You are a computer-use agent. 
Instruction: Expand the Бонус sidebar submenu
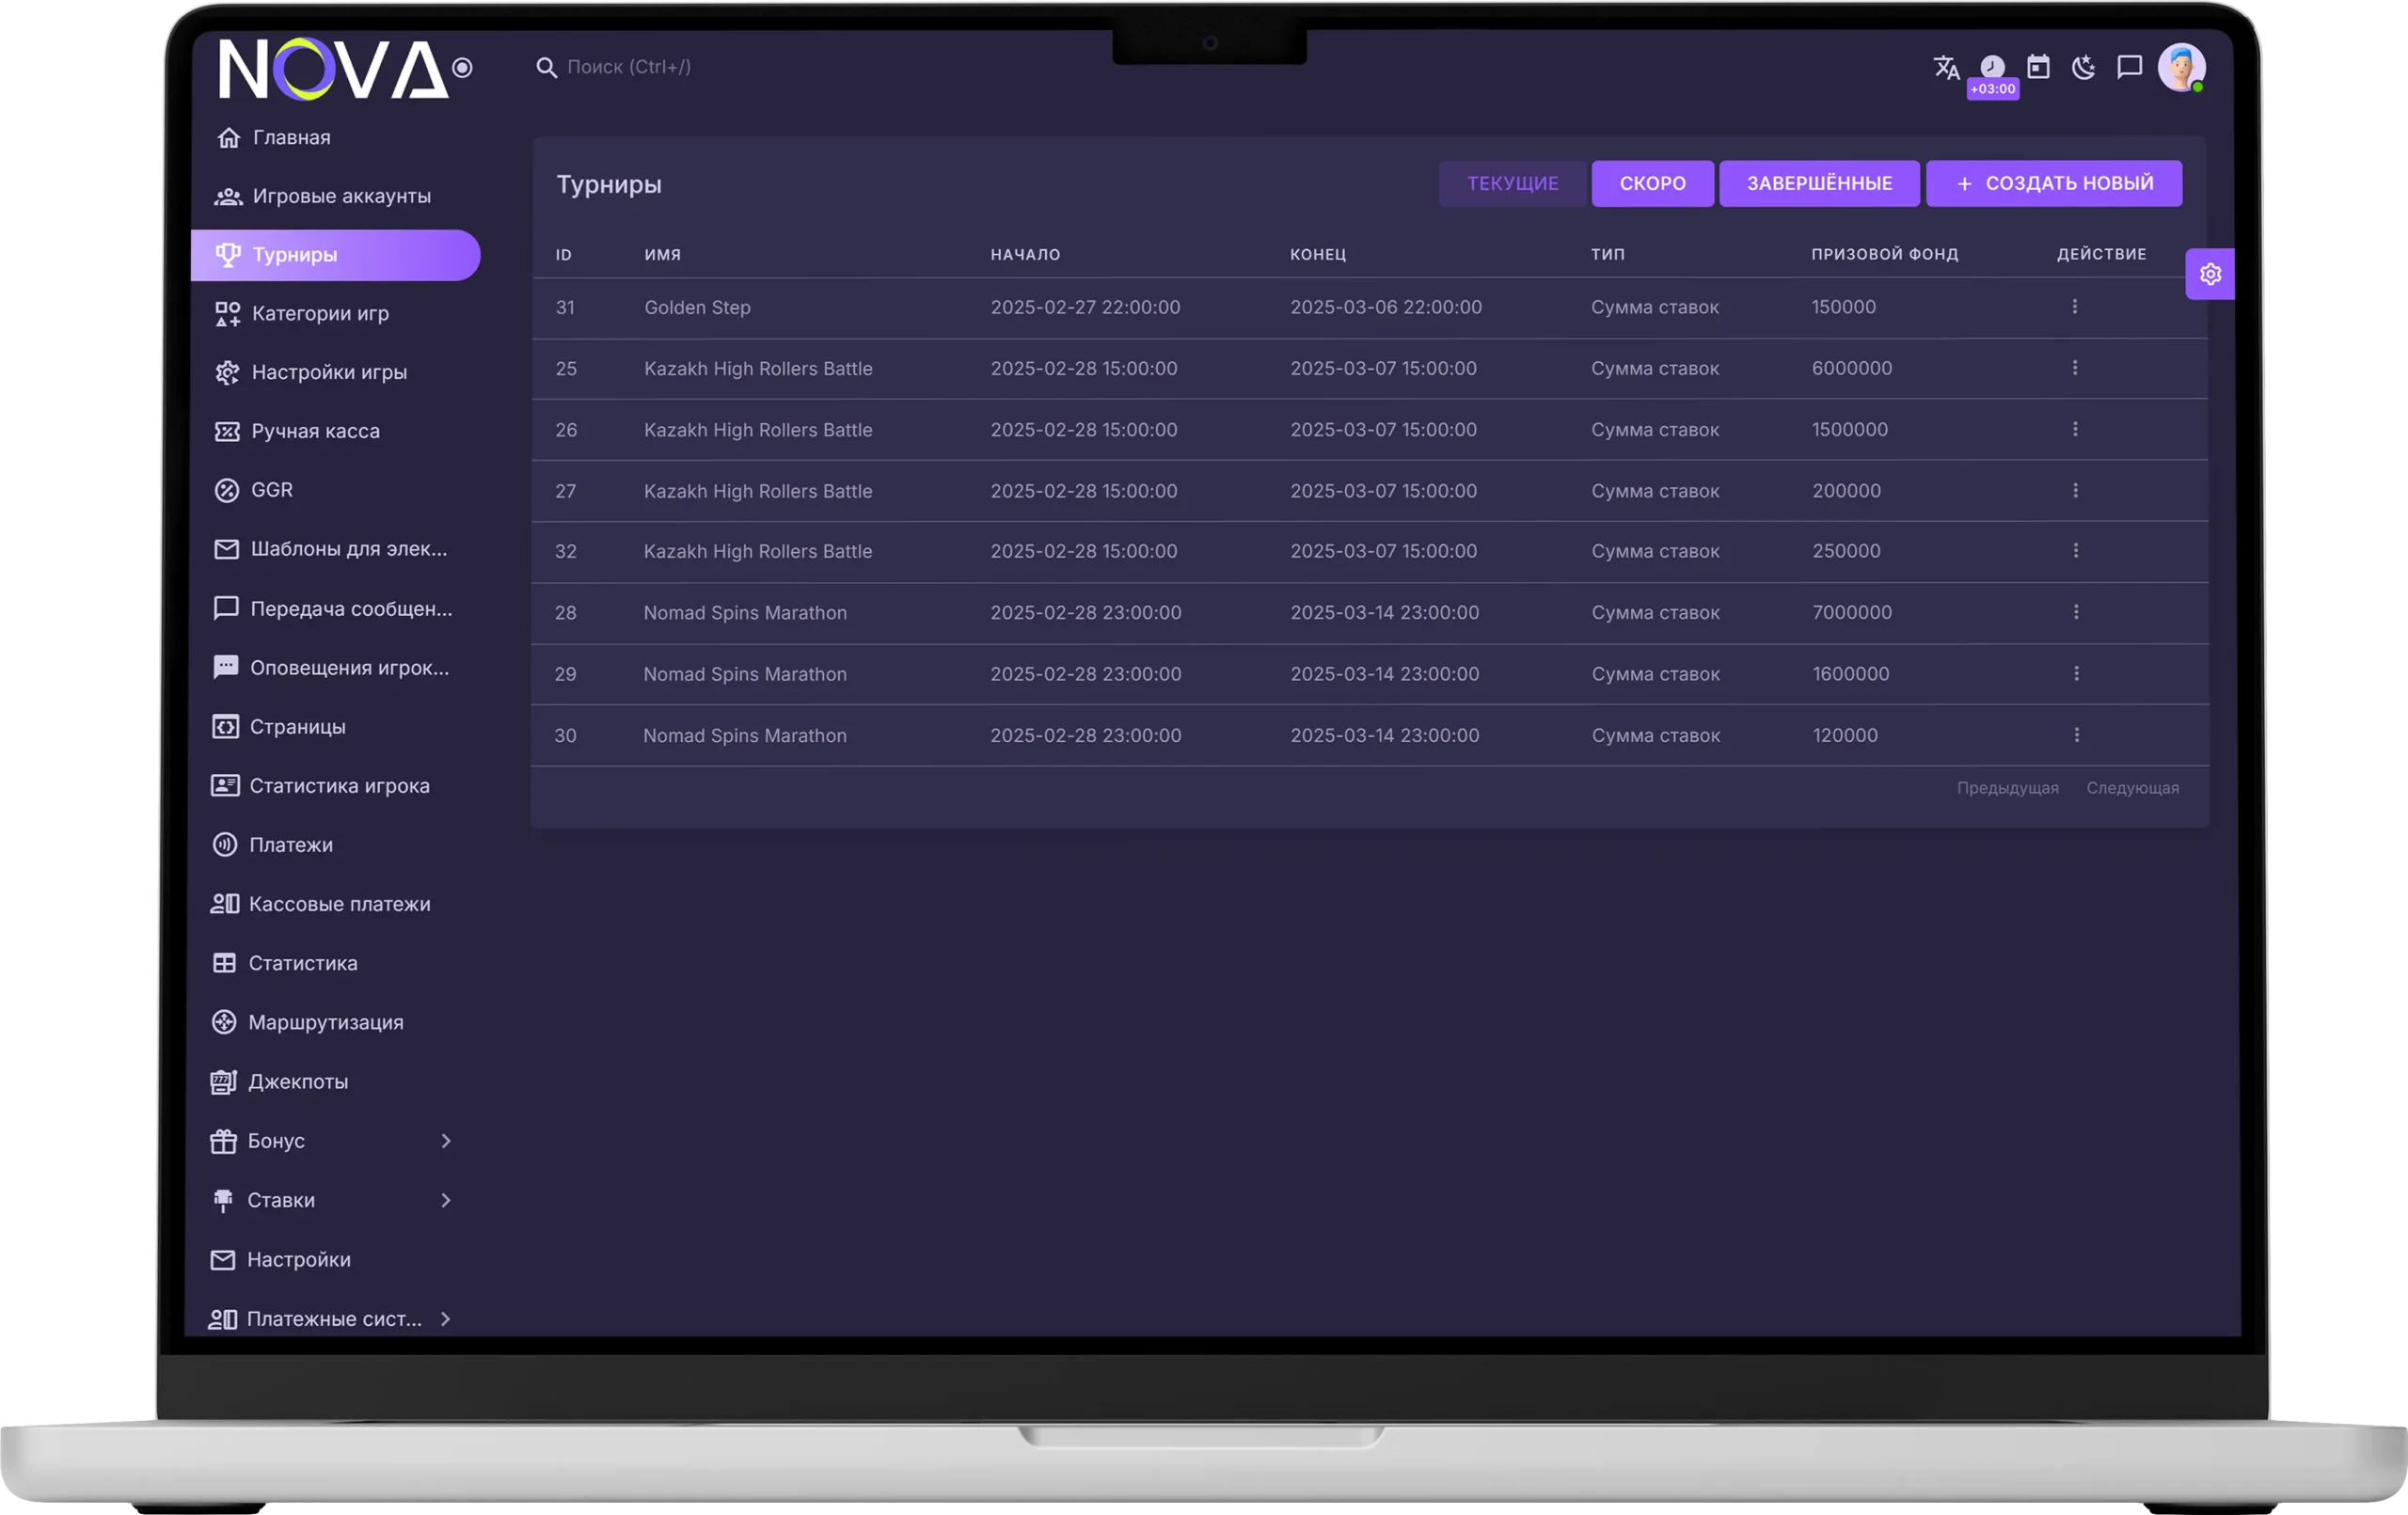pyautogui.click(x=446, y=1141)
